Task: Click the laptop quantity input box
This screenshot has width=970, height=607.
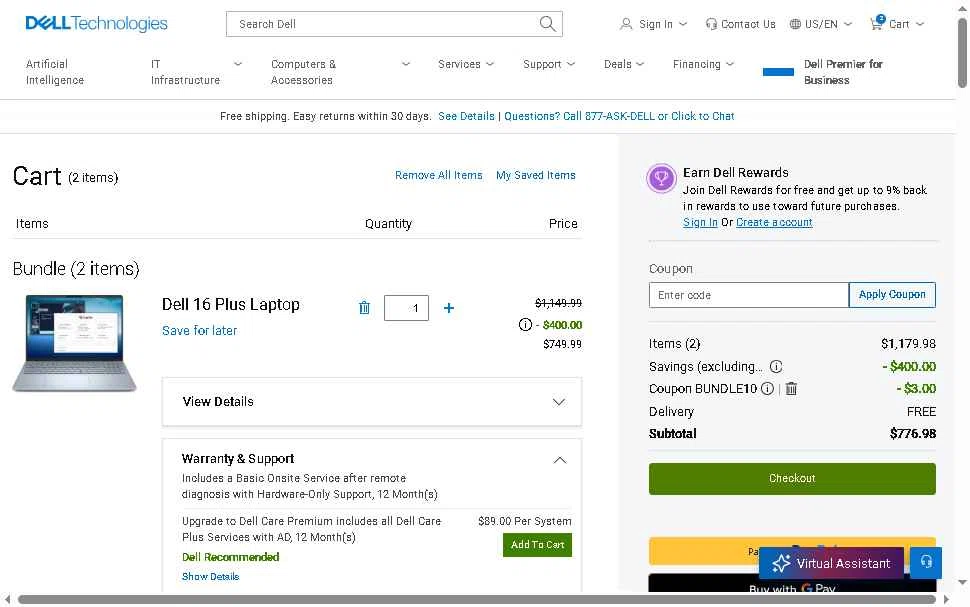Action: [x=406, y=308]
